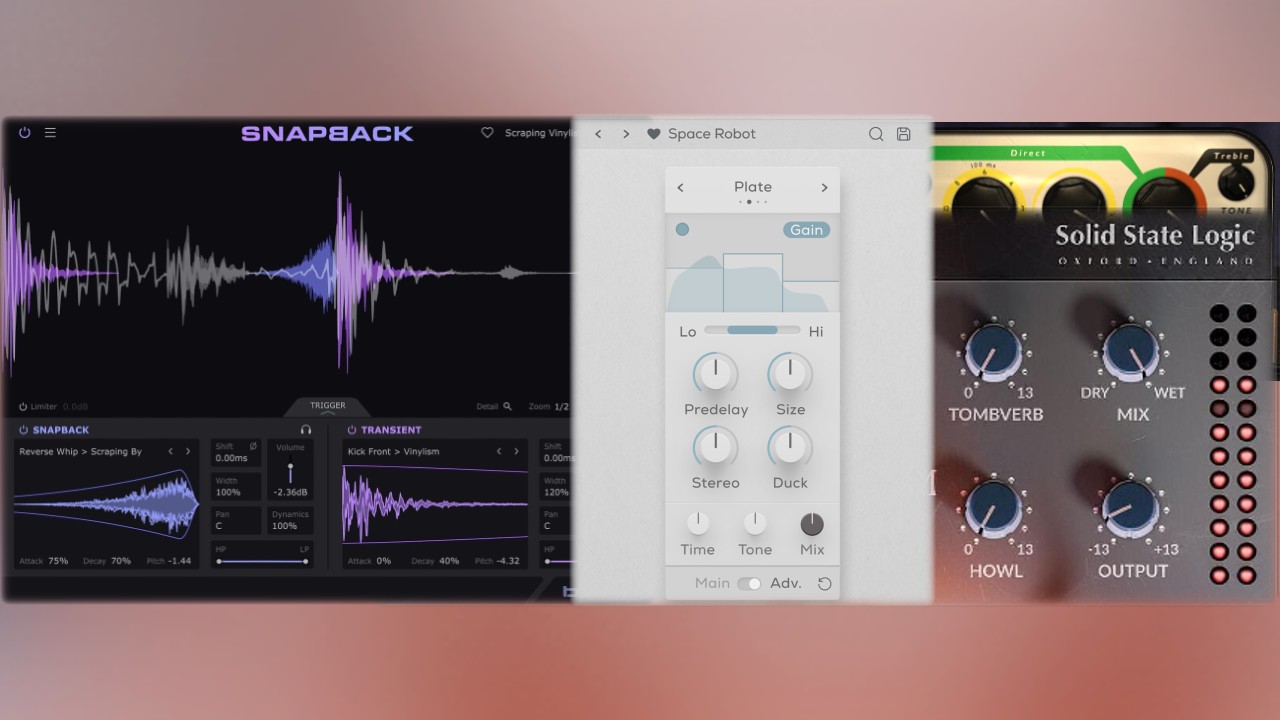Click the Scraping Vinyl preset name
The height and width of the screenshot is (720, 1280).
click(540, 133)
